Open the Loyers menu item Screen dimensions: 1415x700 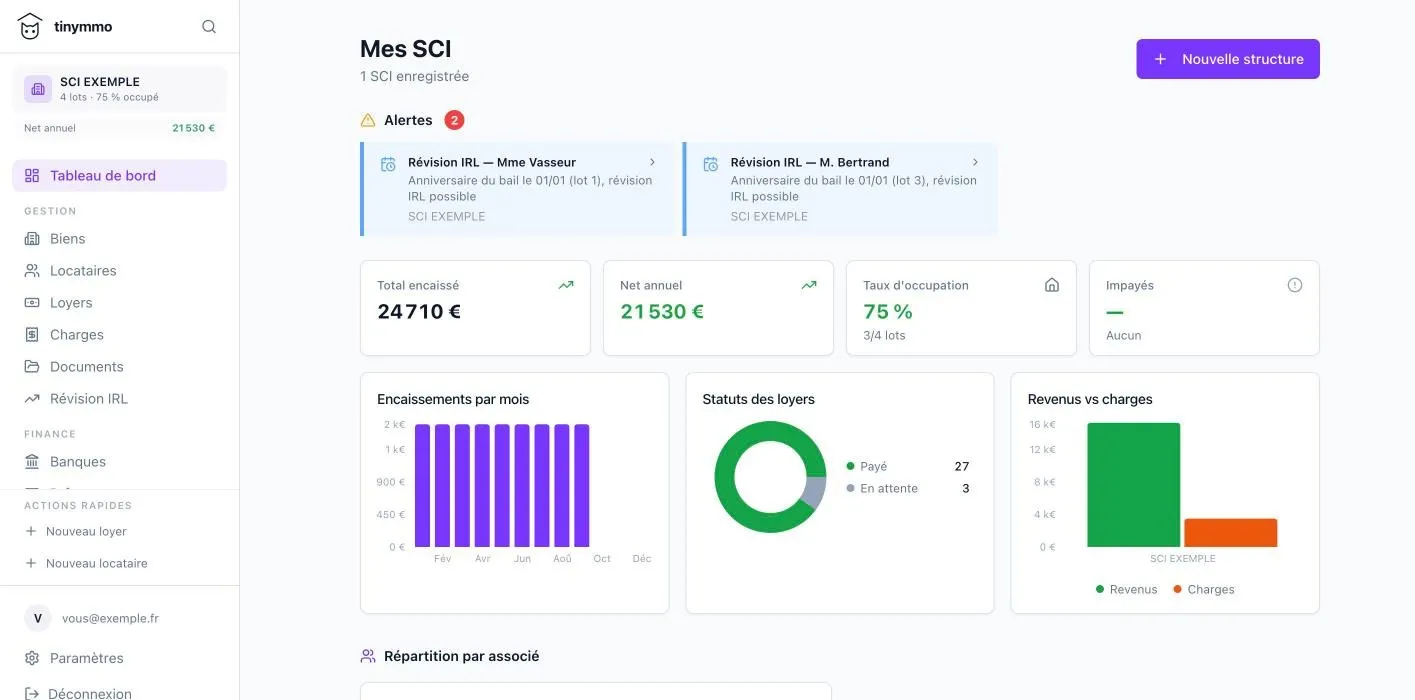[x=120, y=303]
